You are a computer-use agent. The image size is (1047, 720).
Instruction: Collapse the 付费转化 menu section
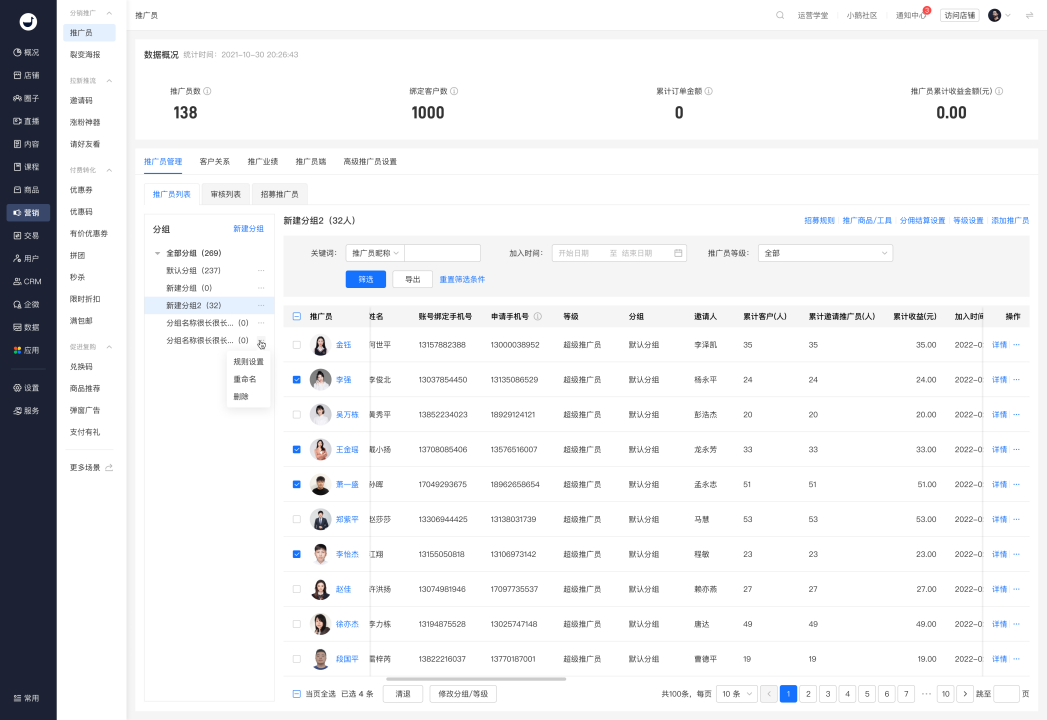[x=110, y=170]
